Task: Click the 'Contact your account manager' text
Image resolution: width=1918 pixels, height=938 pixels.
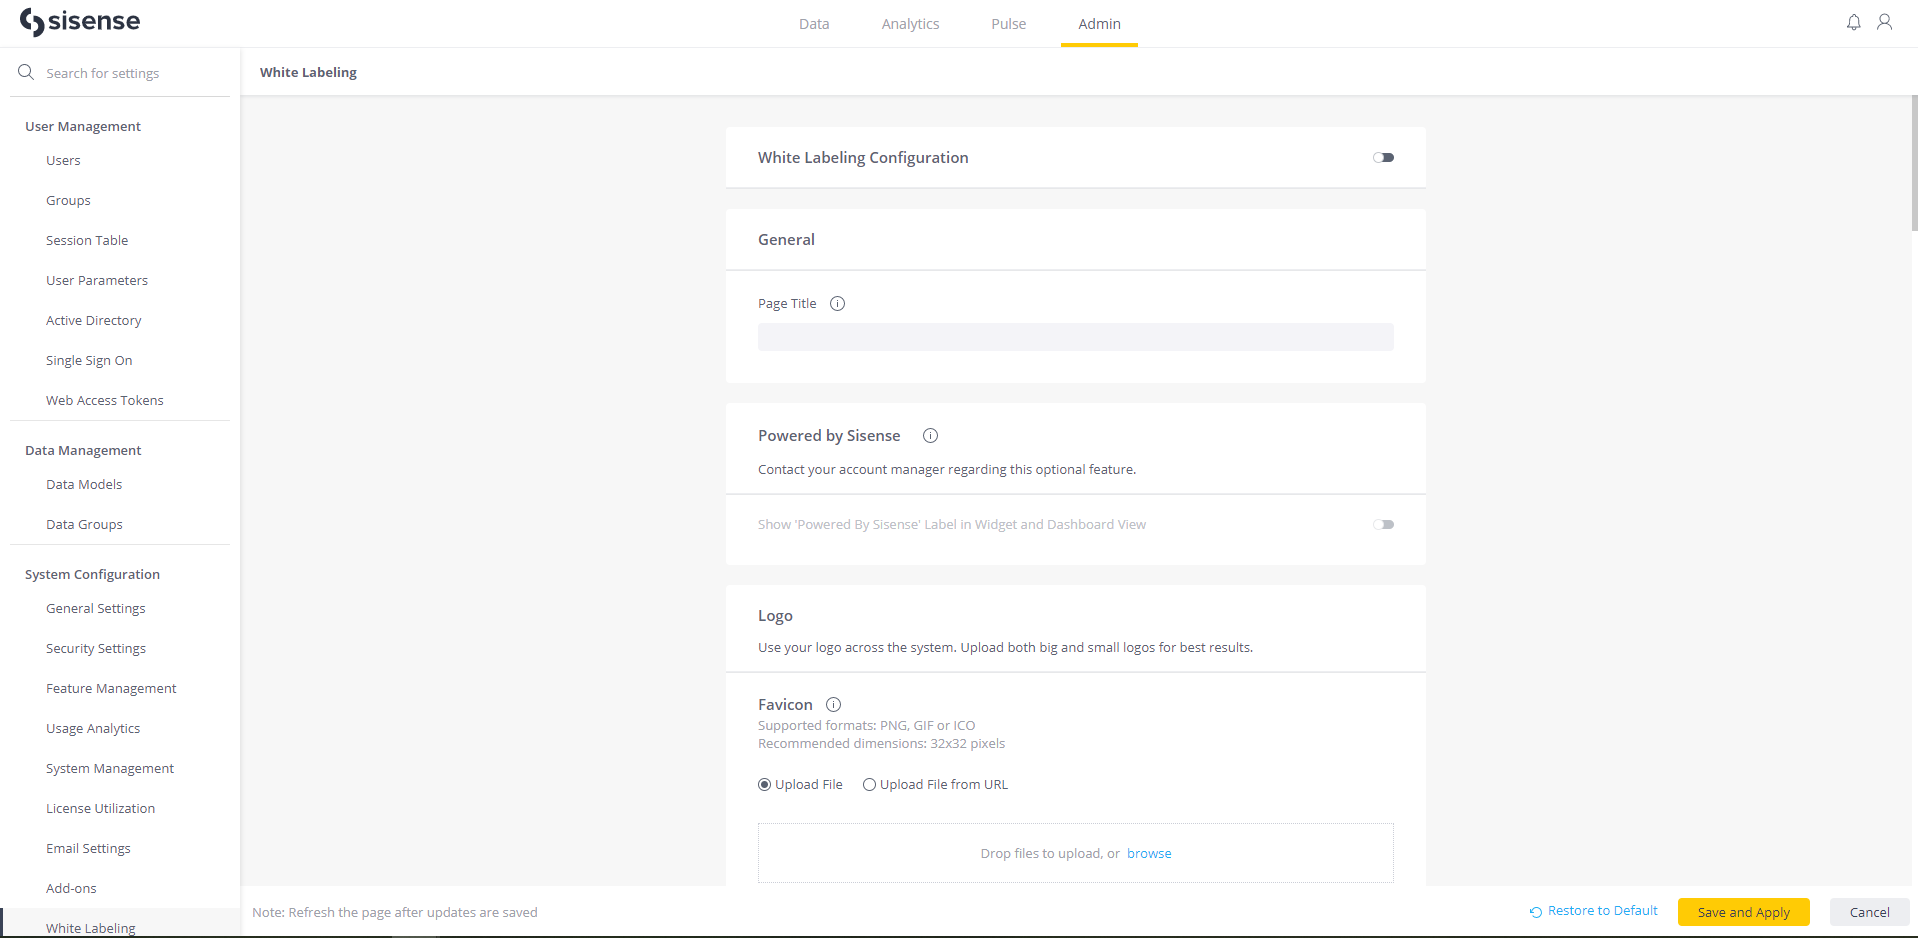Action: 947,470
